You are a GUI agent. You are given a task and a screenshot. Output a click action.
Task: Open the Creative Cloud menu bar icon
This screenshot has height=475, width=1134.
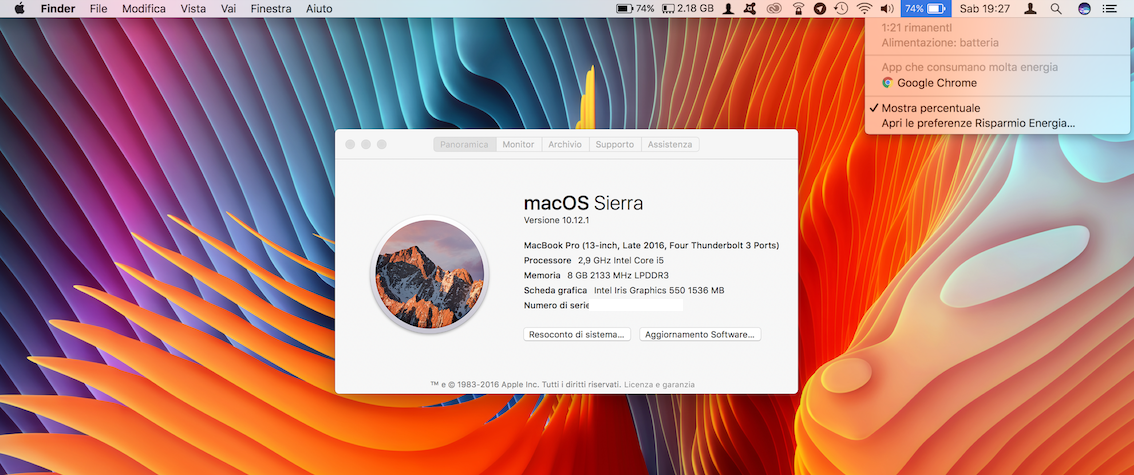(x=775, y=9)
